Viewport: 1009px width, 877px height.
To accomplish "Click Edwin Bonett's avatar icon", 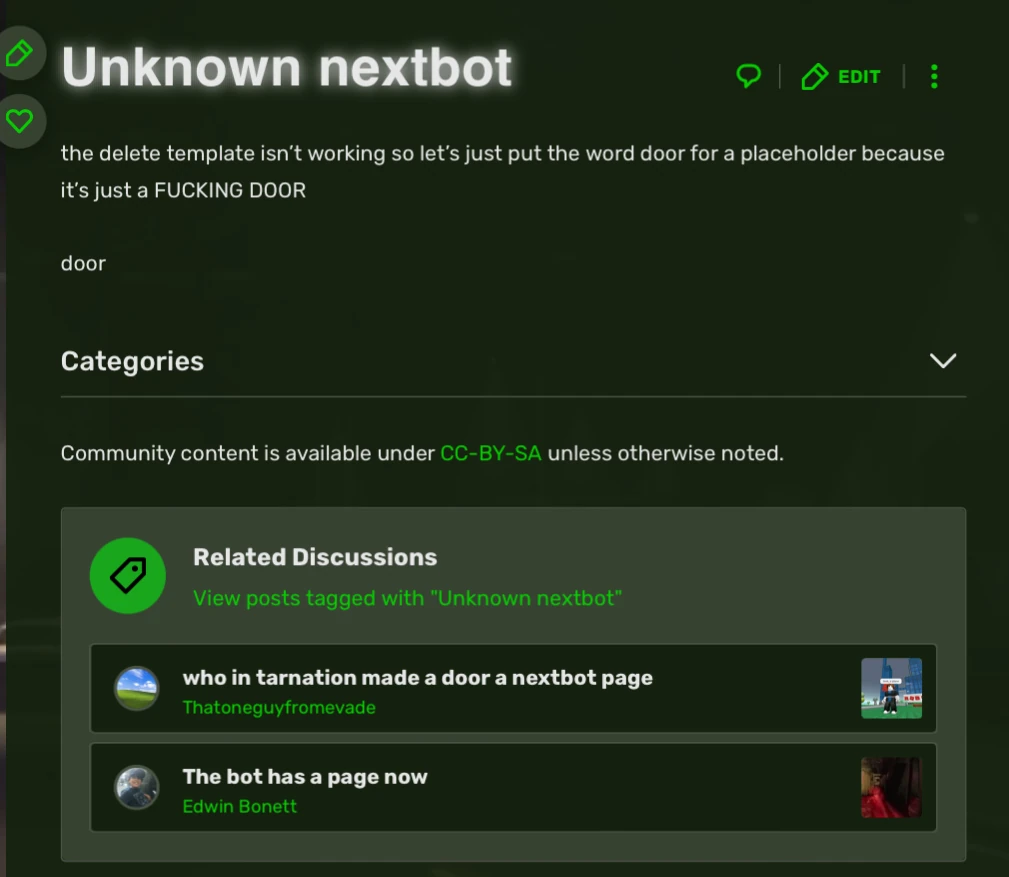I will point(136,787).
